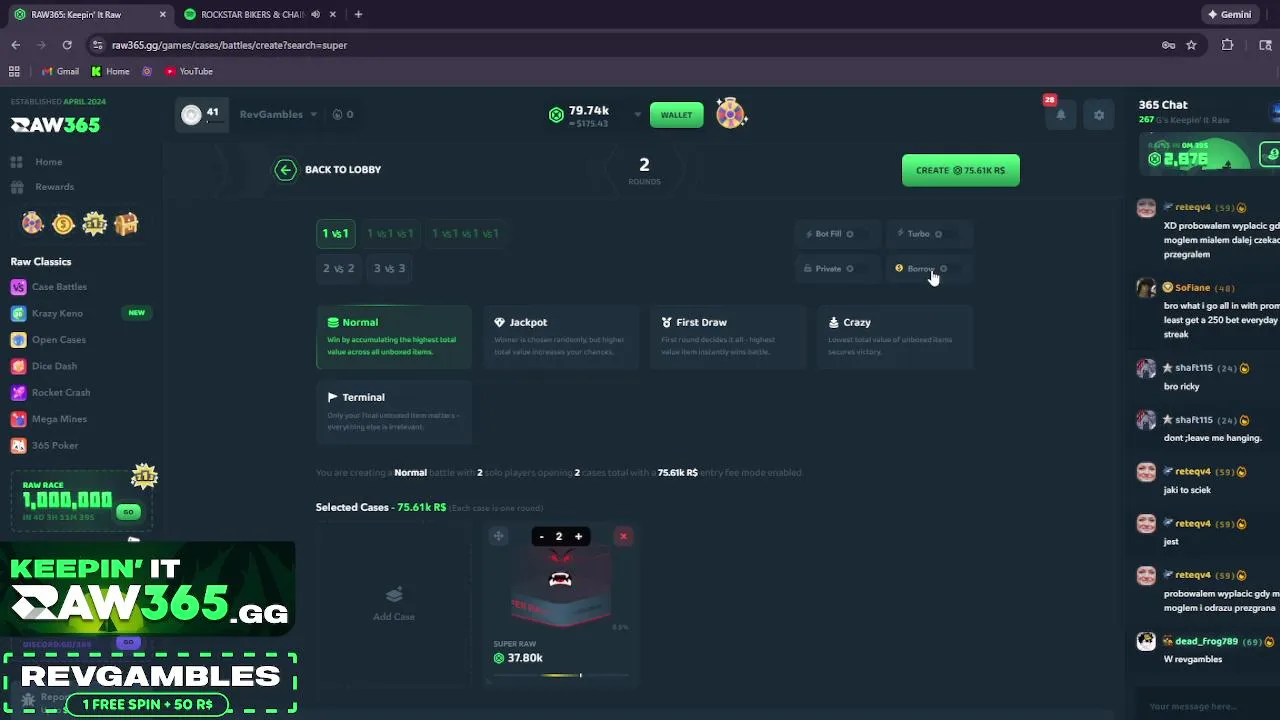The image size is (1280, 720).
Task: Open the Gmail bookmark
Action: pos(61,71)
